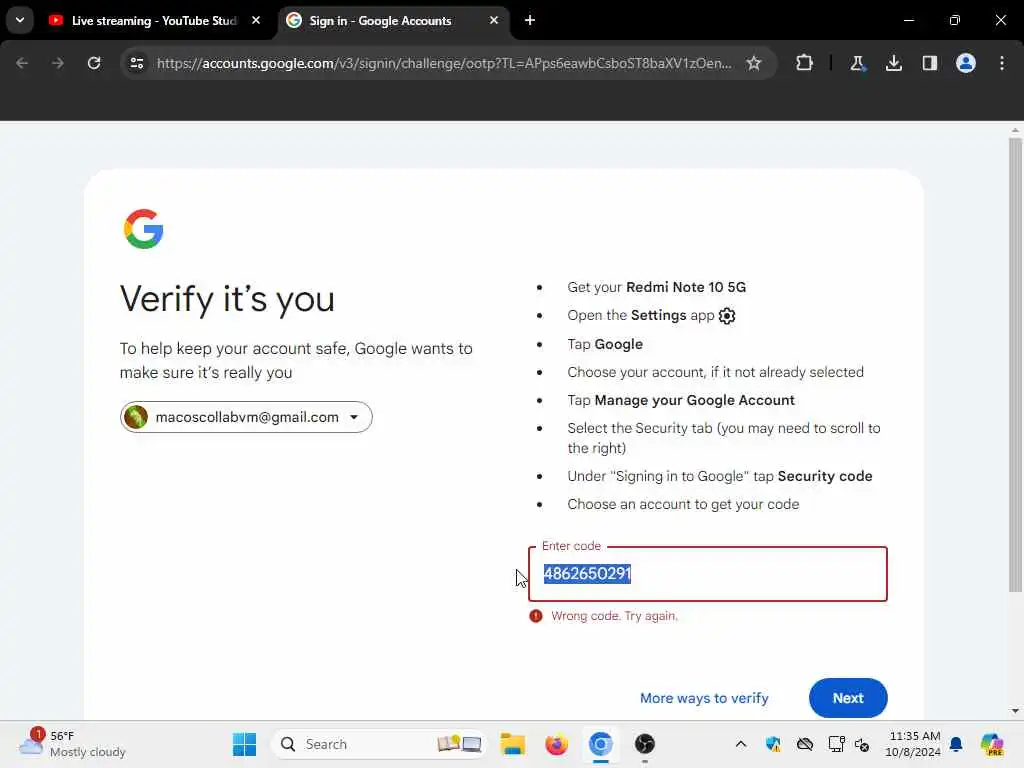Open the Chrome profile avatar

tap(965, 63)
